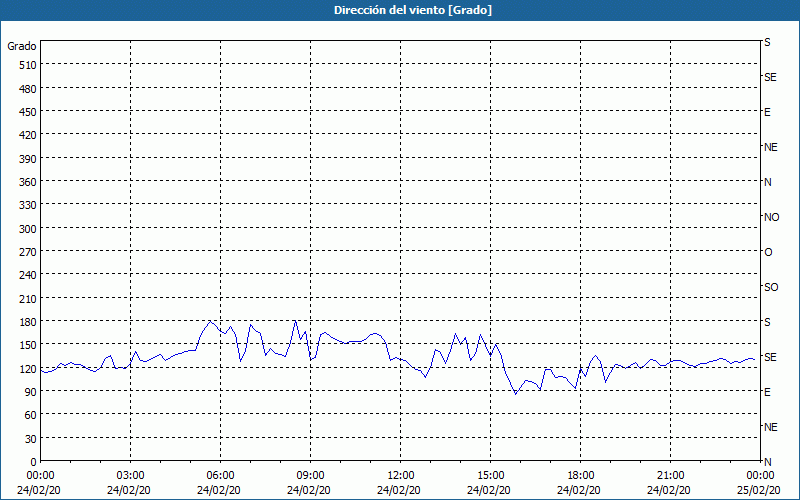This screenshot has height=500, width=800.
Task: Select the 180 degree axis label
Action: click(x=28, y=322)
